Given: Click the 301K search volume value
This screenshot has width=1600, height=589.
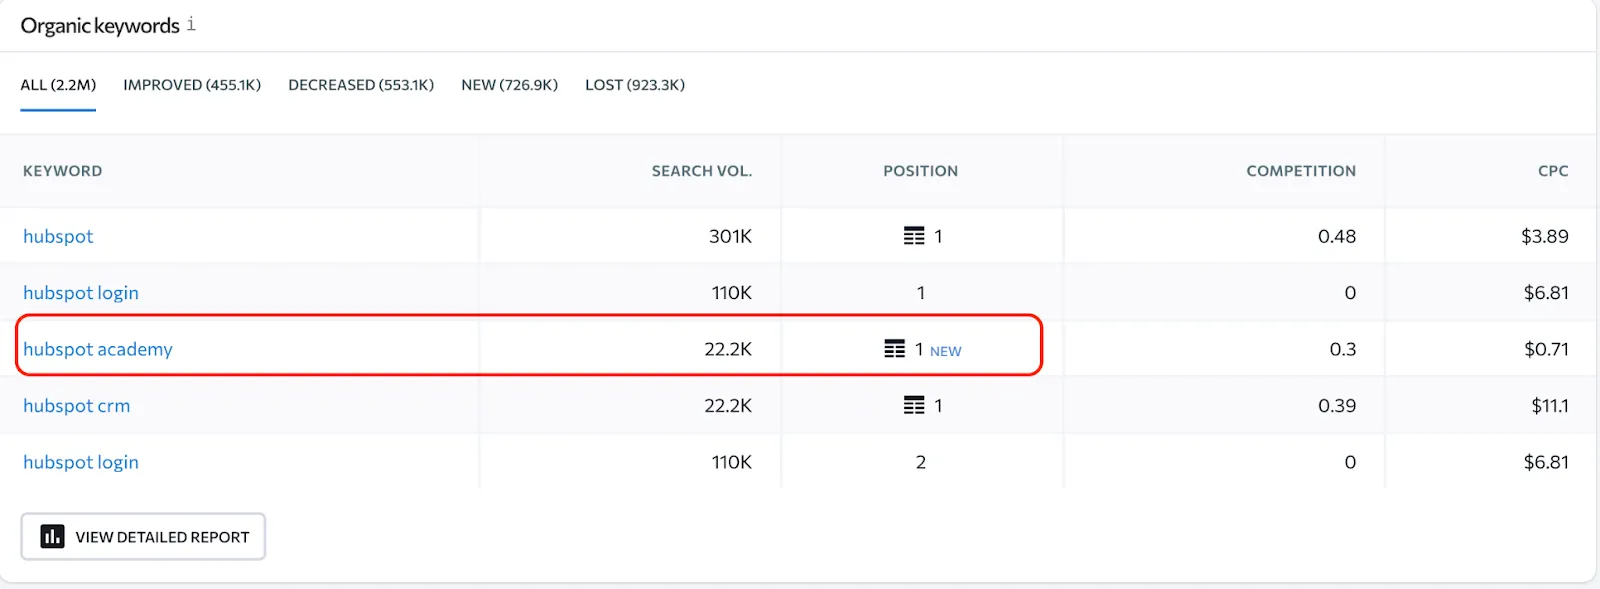Looking at the screenshot, I should [x=731, y=236].
